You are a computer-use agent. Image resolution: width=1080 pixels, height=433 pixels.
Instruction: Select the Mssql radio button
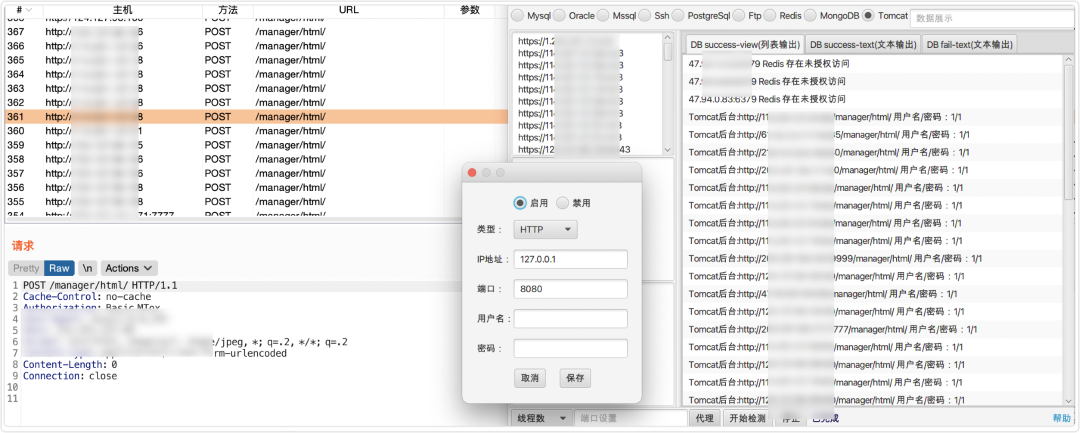coord(603,15)
